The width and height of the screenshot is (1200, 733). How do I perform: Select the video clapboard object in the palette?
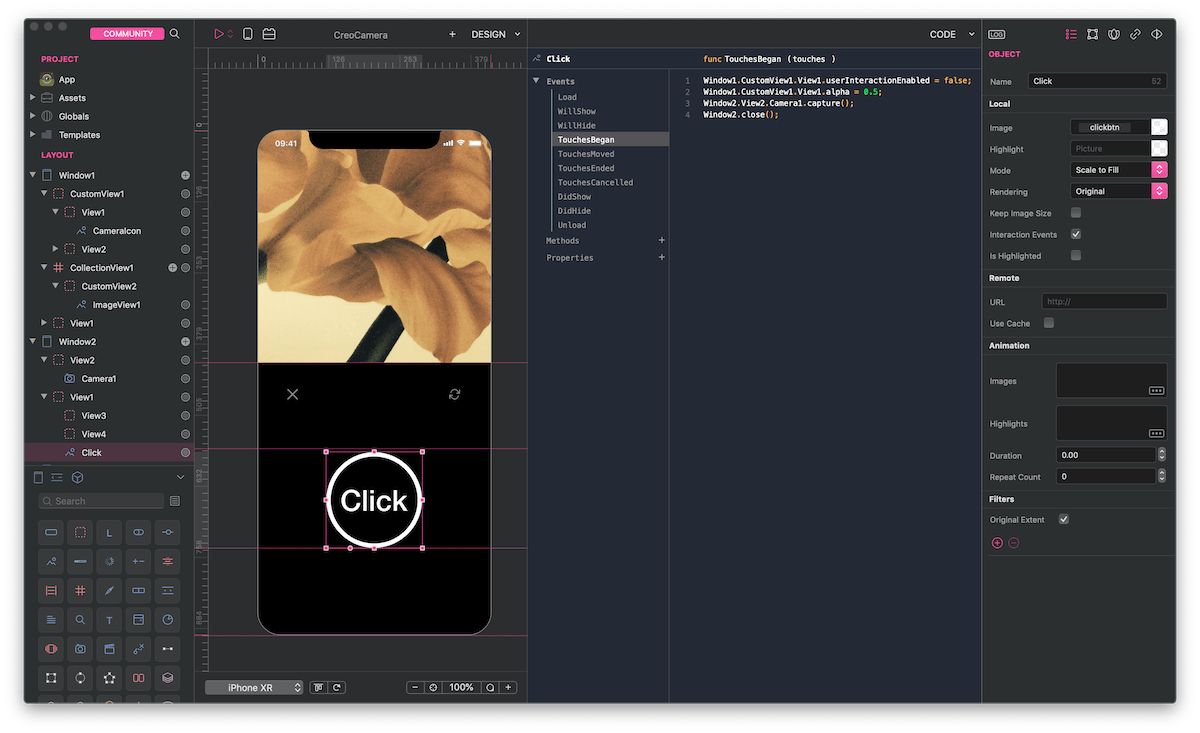[x=109, y=649]
